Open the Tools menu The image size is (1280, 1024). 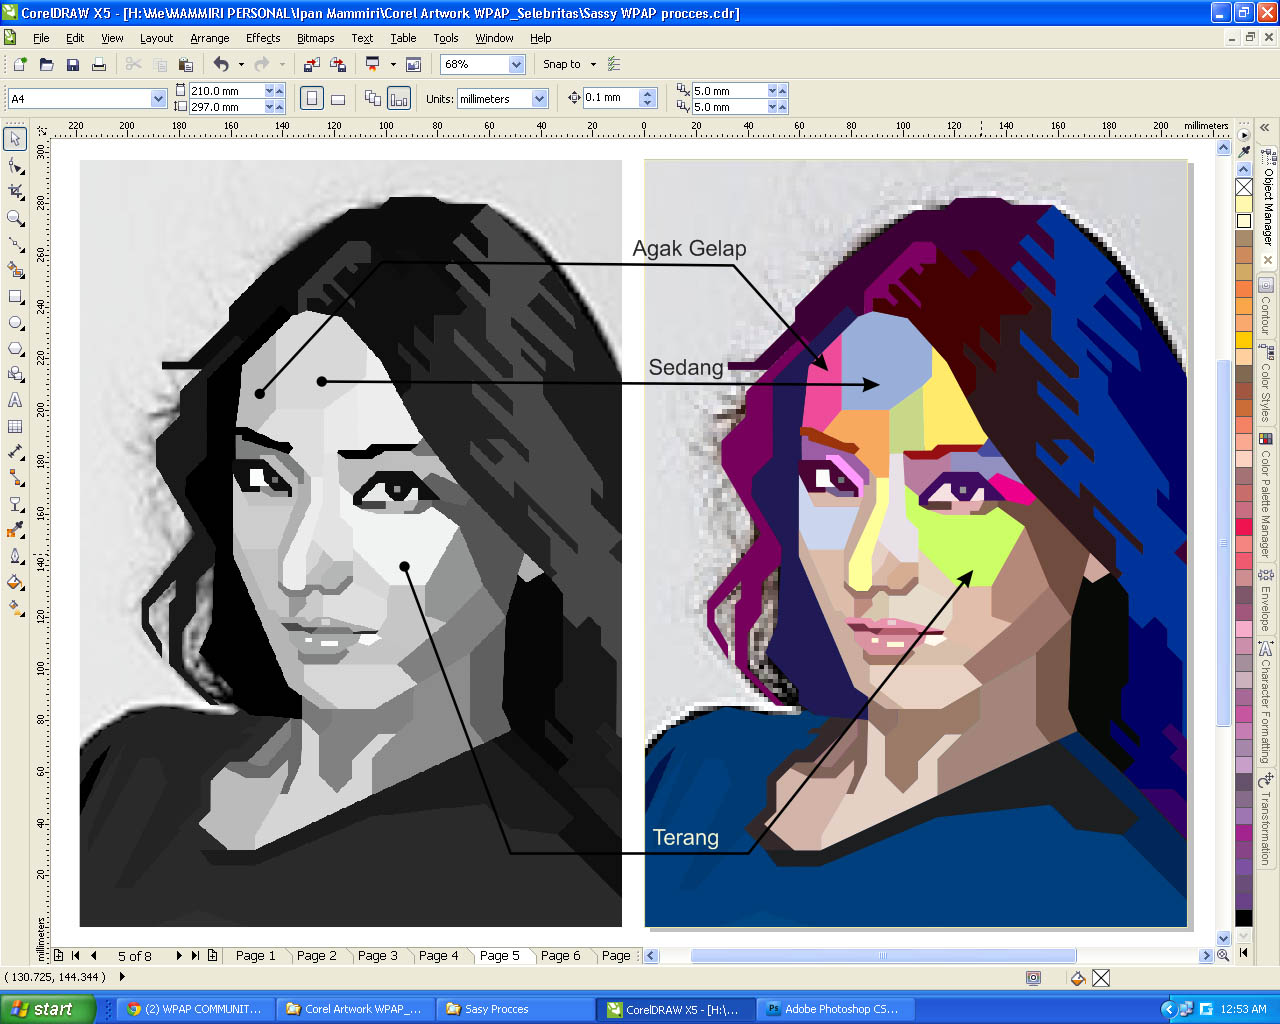445,38
